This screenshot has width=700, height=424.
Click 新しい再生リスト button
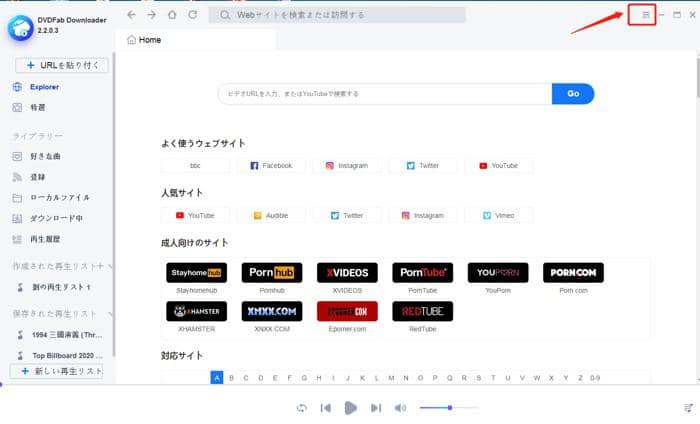(x=57, y=371)
